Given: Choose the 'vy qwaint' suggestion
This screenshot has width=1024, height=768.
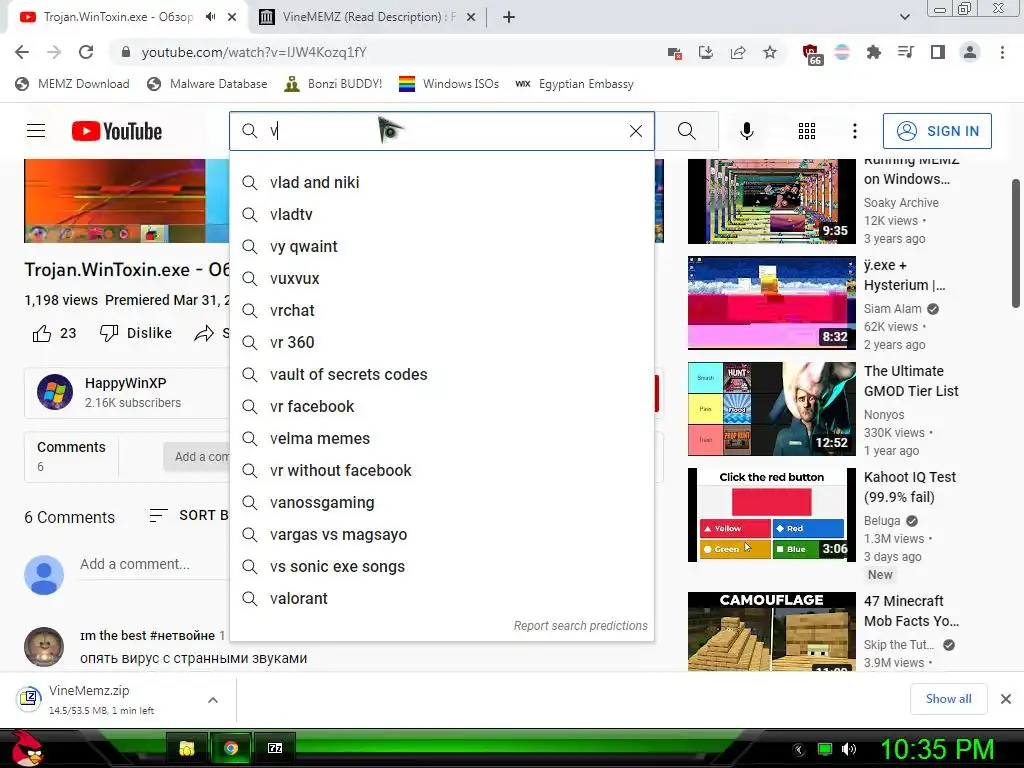Looking at the screenshot, I should click(x=442, y=246).
